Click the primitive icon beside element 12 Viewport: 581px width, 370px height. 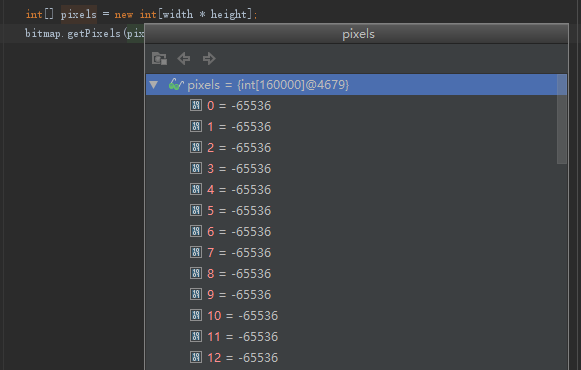(x=196, y=357)
